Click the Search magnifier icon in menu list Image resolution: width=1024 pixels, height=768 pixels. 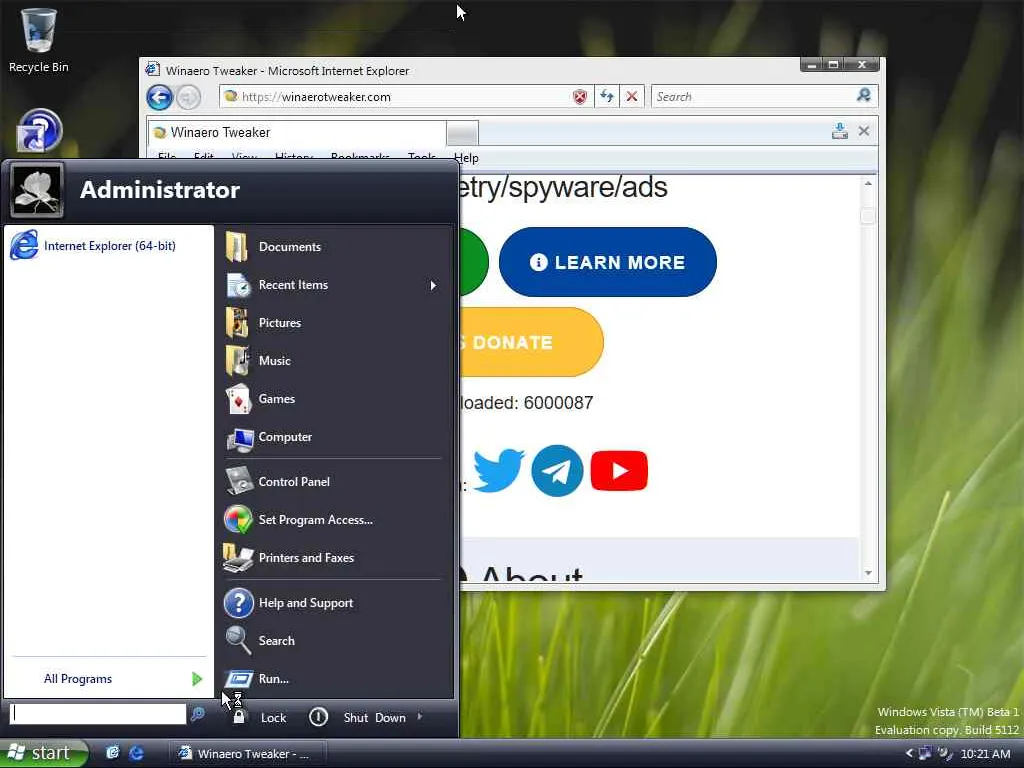pyautogui.click(x=238, y=640)
